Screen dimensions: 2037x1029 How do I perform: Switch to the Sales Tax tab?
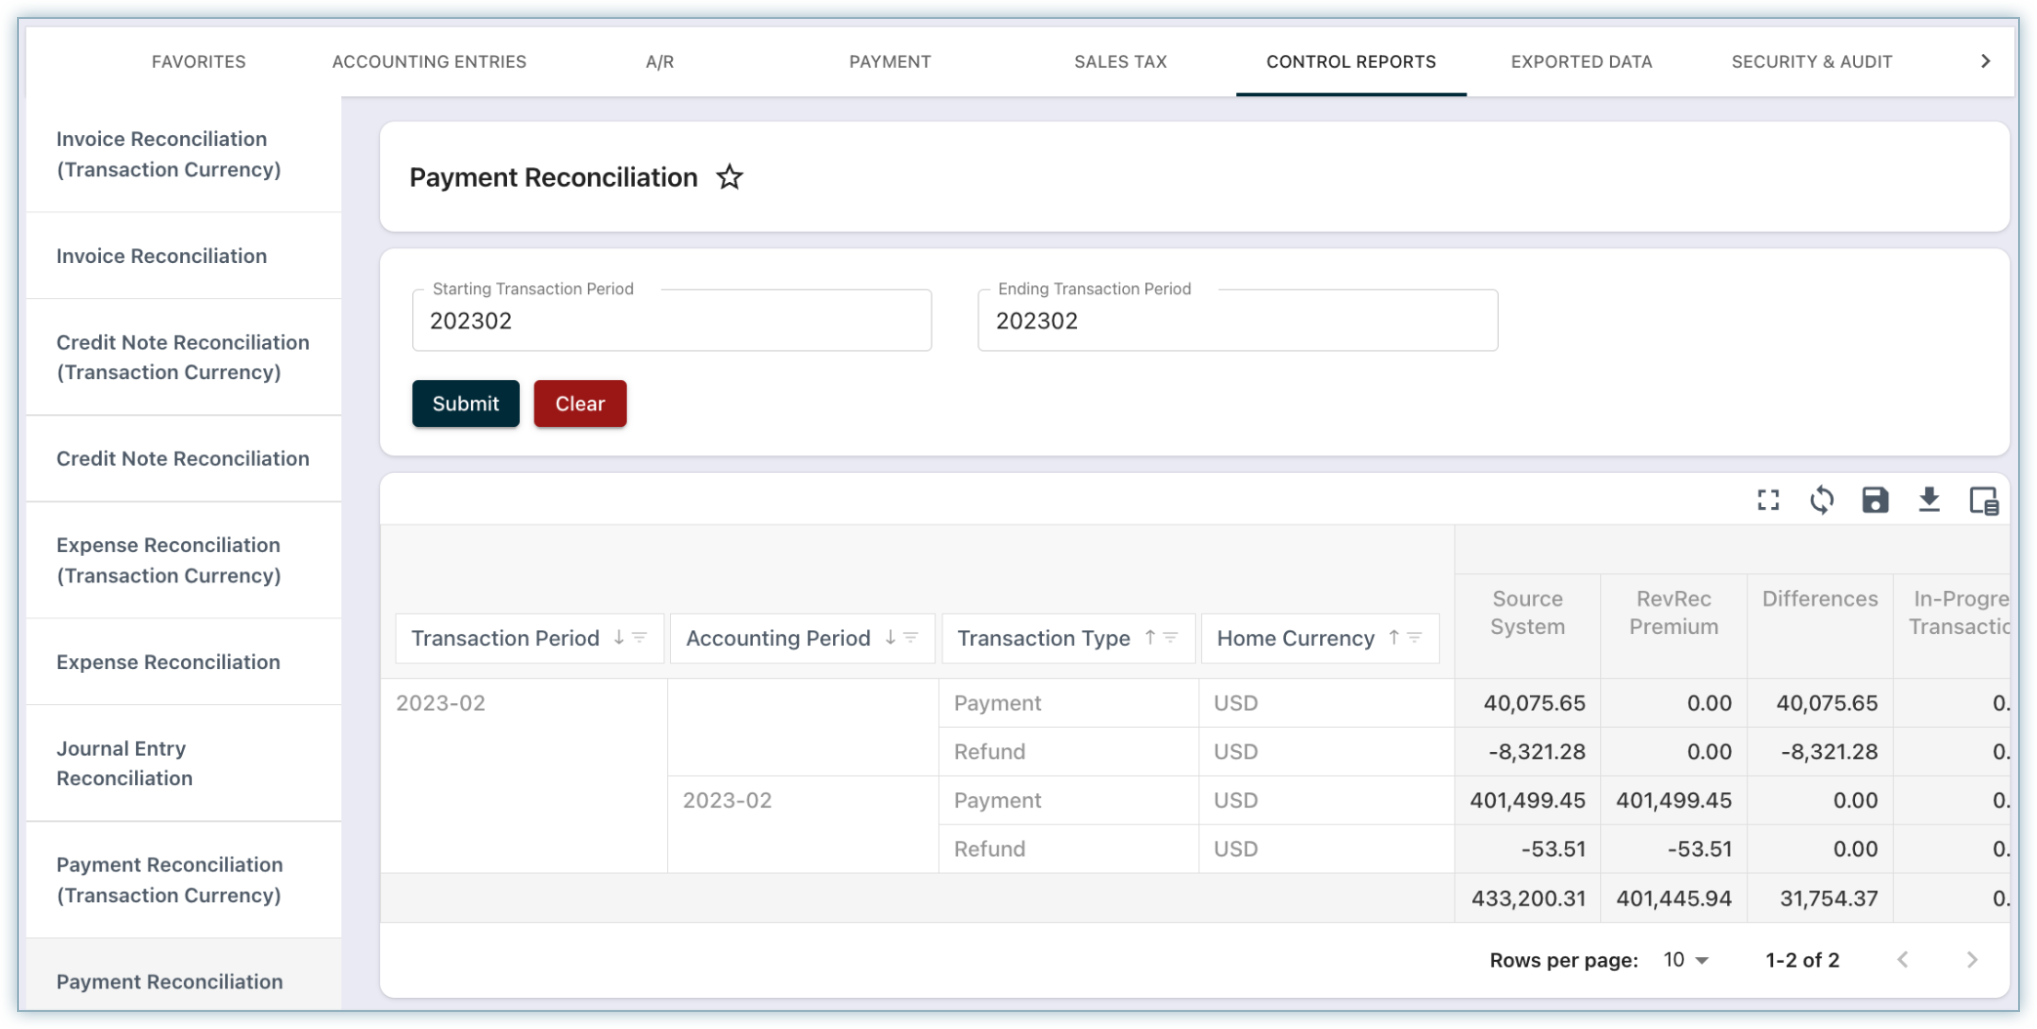1120,62
